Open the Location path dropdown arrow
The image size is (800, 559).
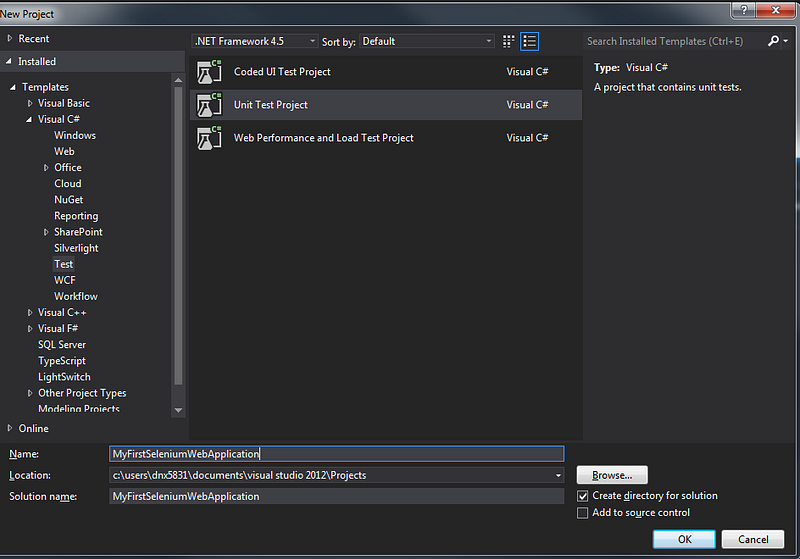click(558, 475)
